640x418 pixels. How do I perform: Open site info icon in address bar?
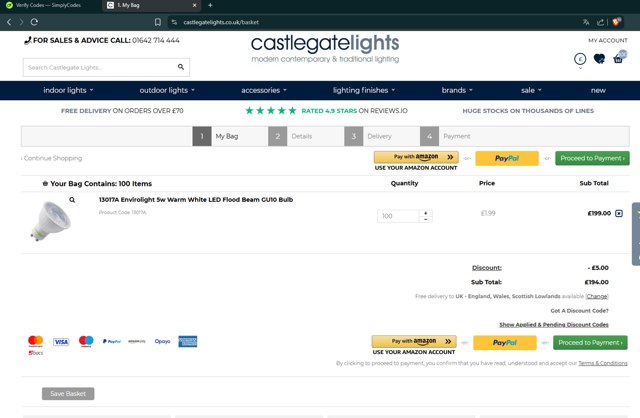tap(174, 22)
